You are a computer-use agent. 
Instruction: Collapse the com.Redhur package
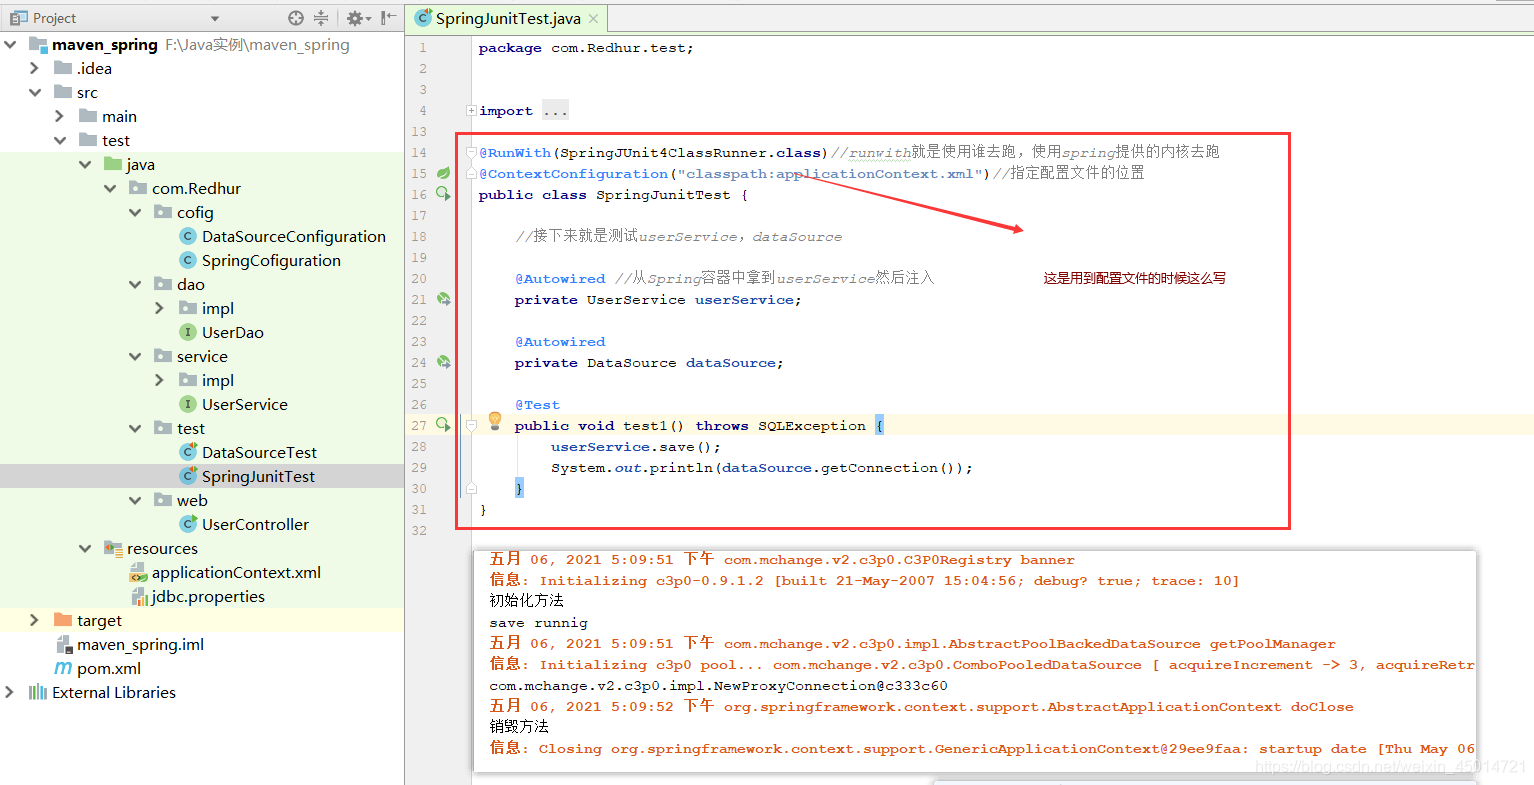click(x=110, y=188)
